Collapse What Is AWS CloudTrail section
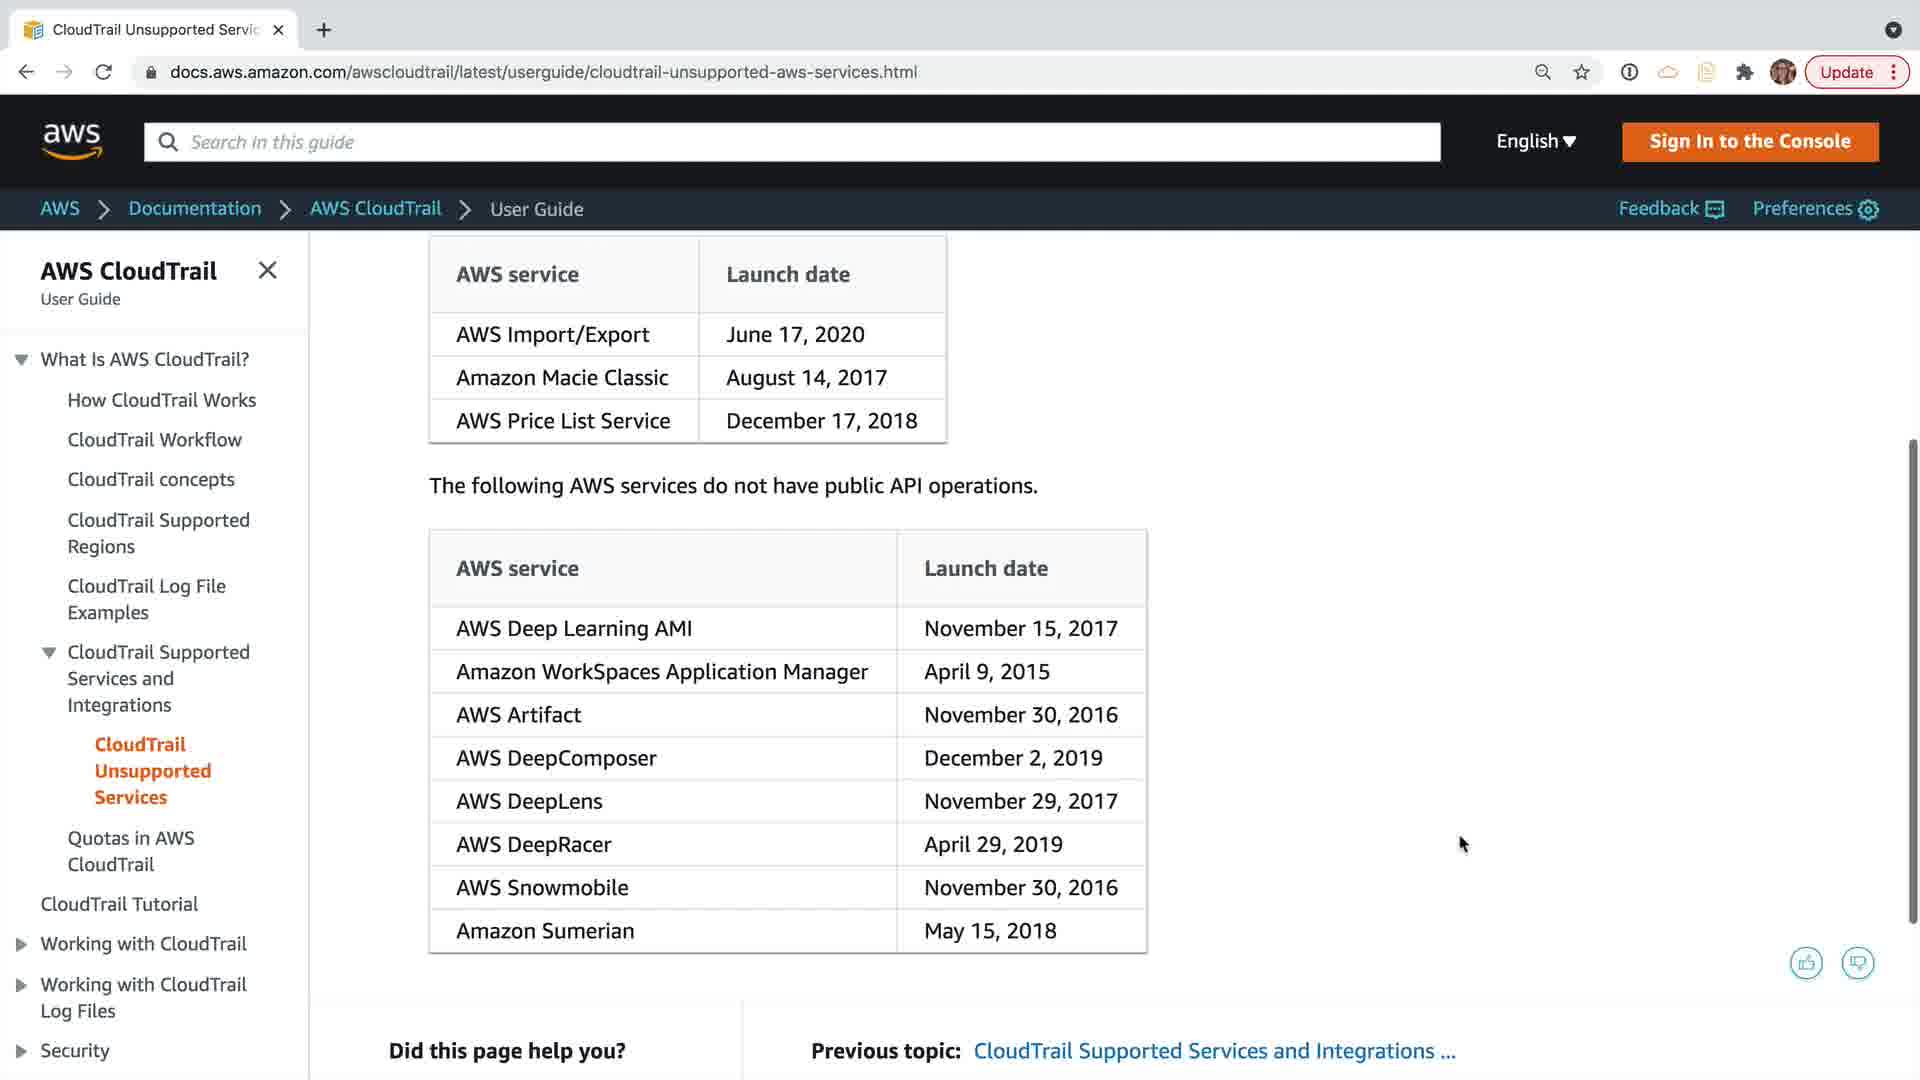1920x1080 pixels. (21, 360)
